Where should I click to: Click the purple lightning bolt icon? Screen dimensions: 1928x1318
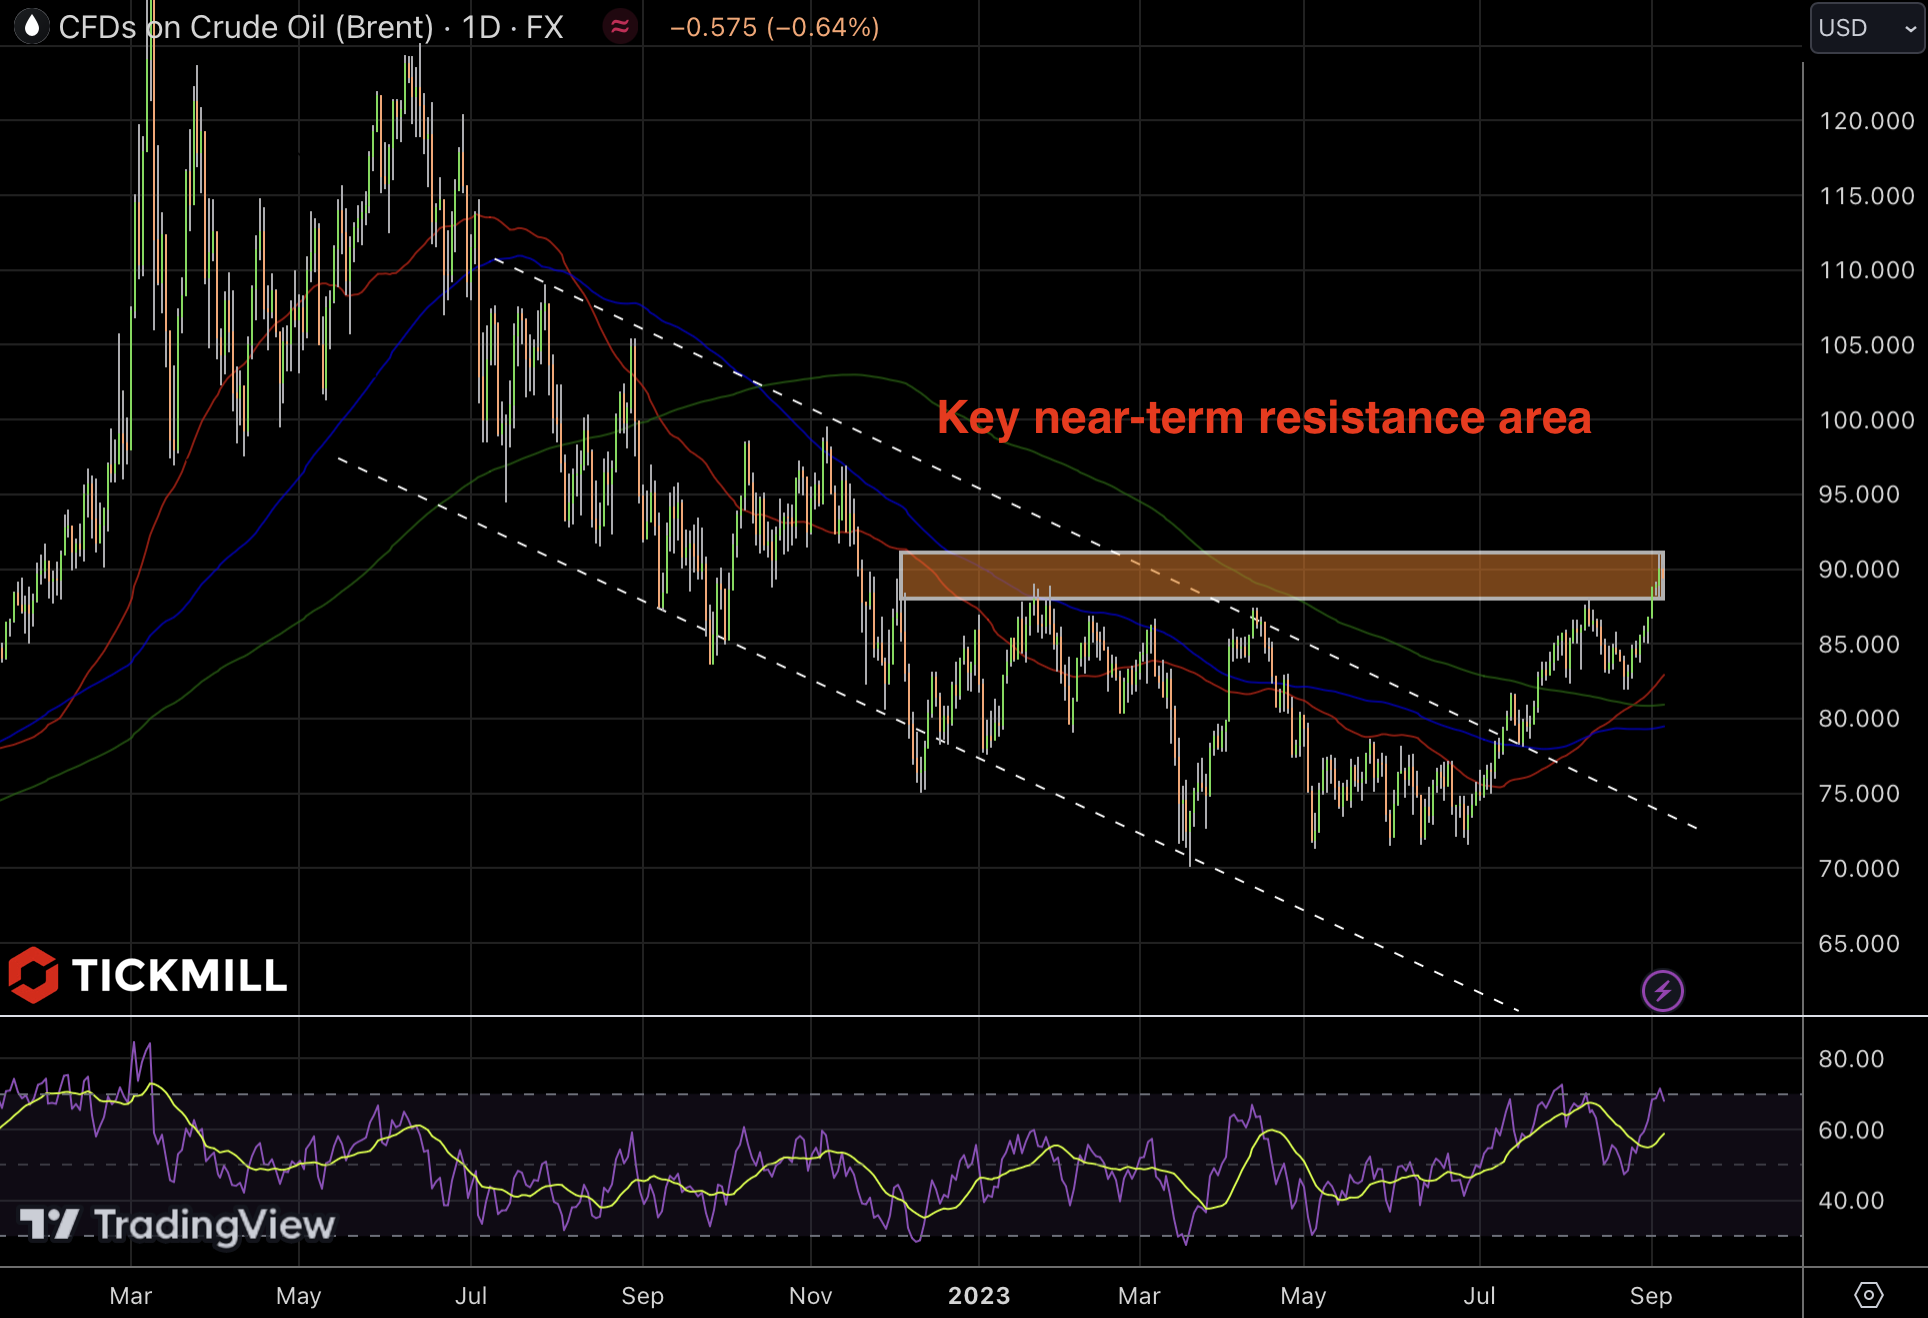pyautogui.click(x=1662, y=991)
